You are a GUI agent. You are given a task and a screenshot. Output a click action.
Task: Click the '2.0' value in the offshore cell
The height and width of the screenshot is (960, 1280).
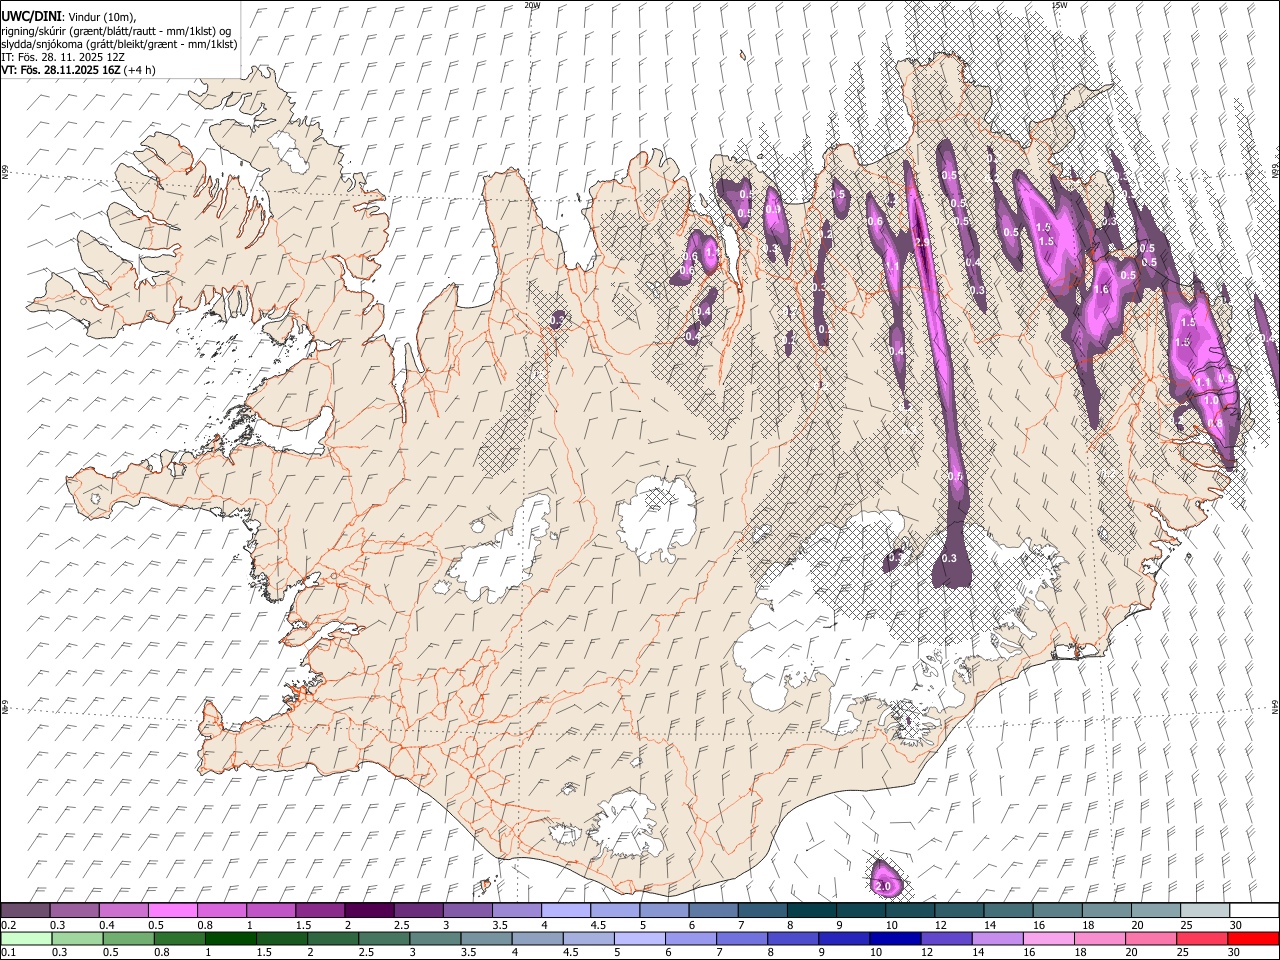[883, 886]
